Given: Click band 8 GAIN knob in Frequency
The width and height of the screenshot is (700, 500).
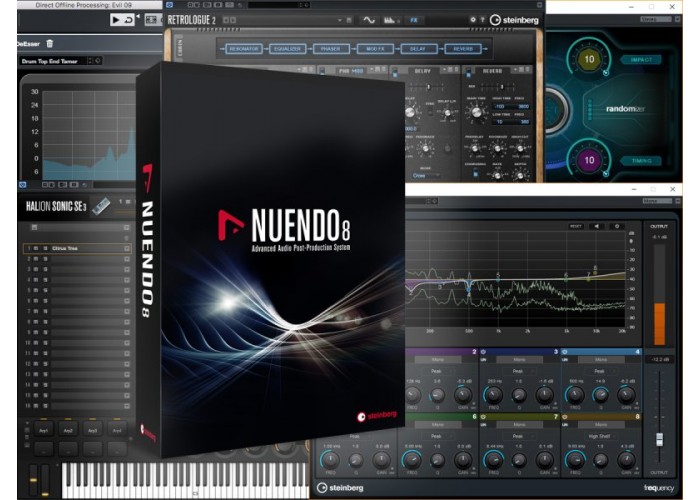Looking at the screenshot, I should click(626, 460).
